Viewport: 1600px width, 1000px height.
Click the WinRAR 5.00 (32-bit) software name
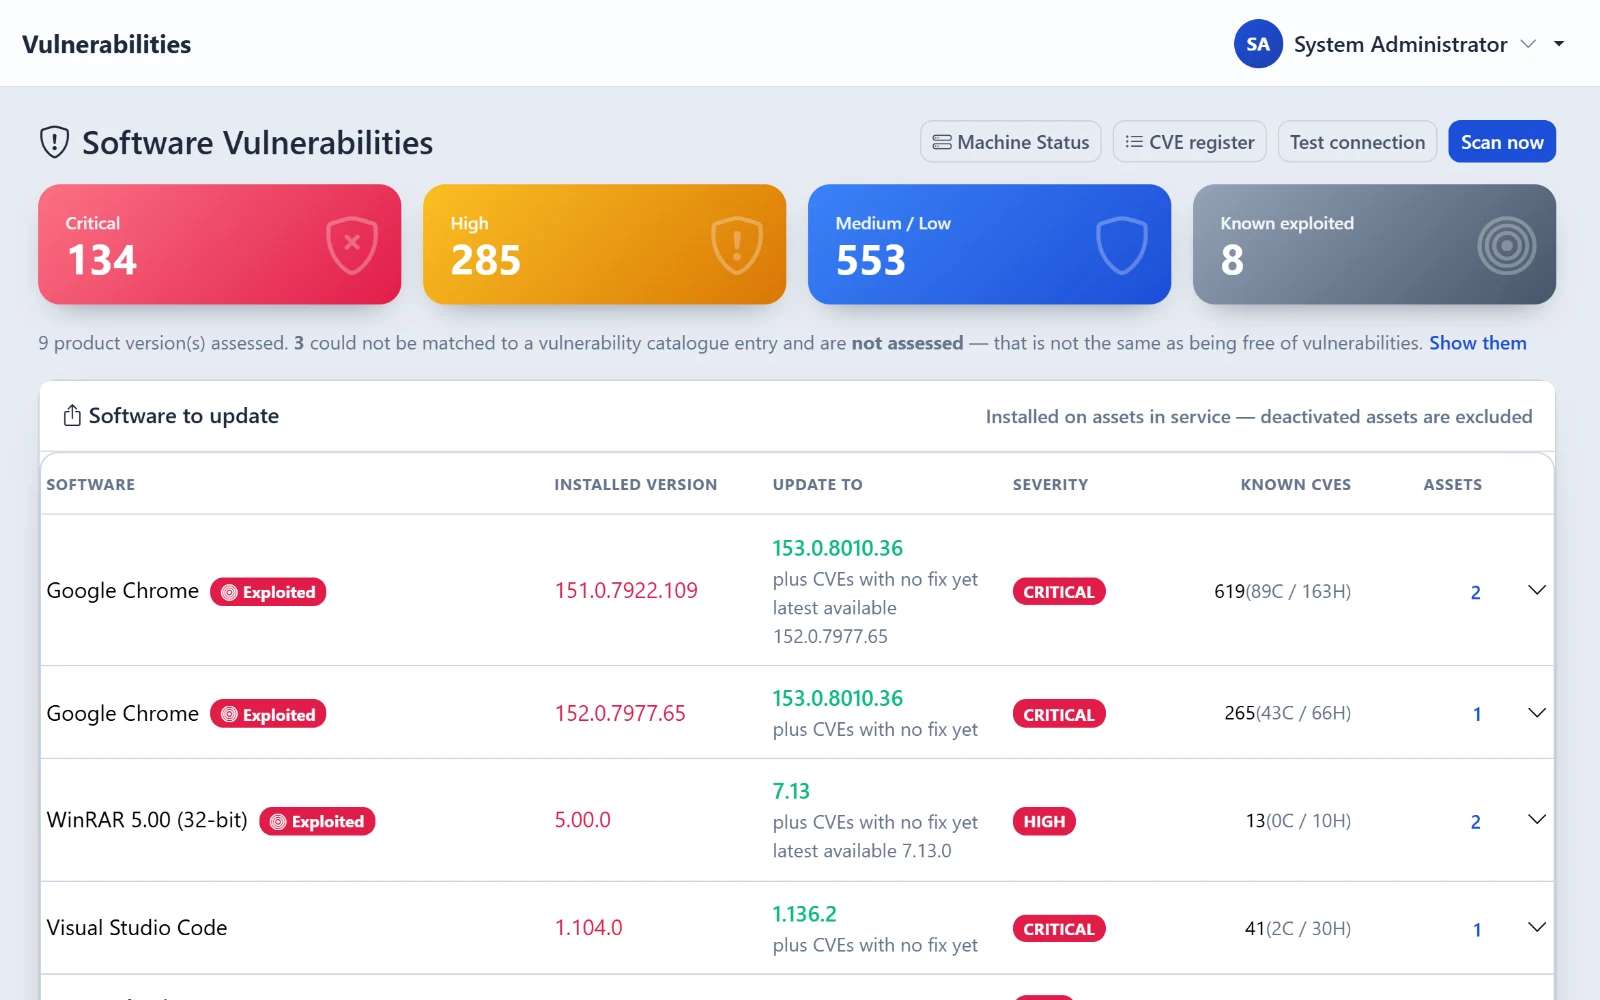point(147,820)
